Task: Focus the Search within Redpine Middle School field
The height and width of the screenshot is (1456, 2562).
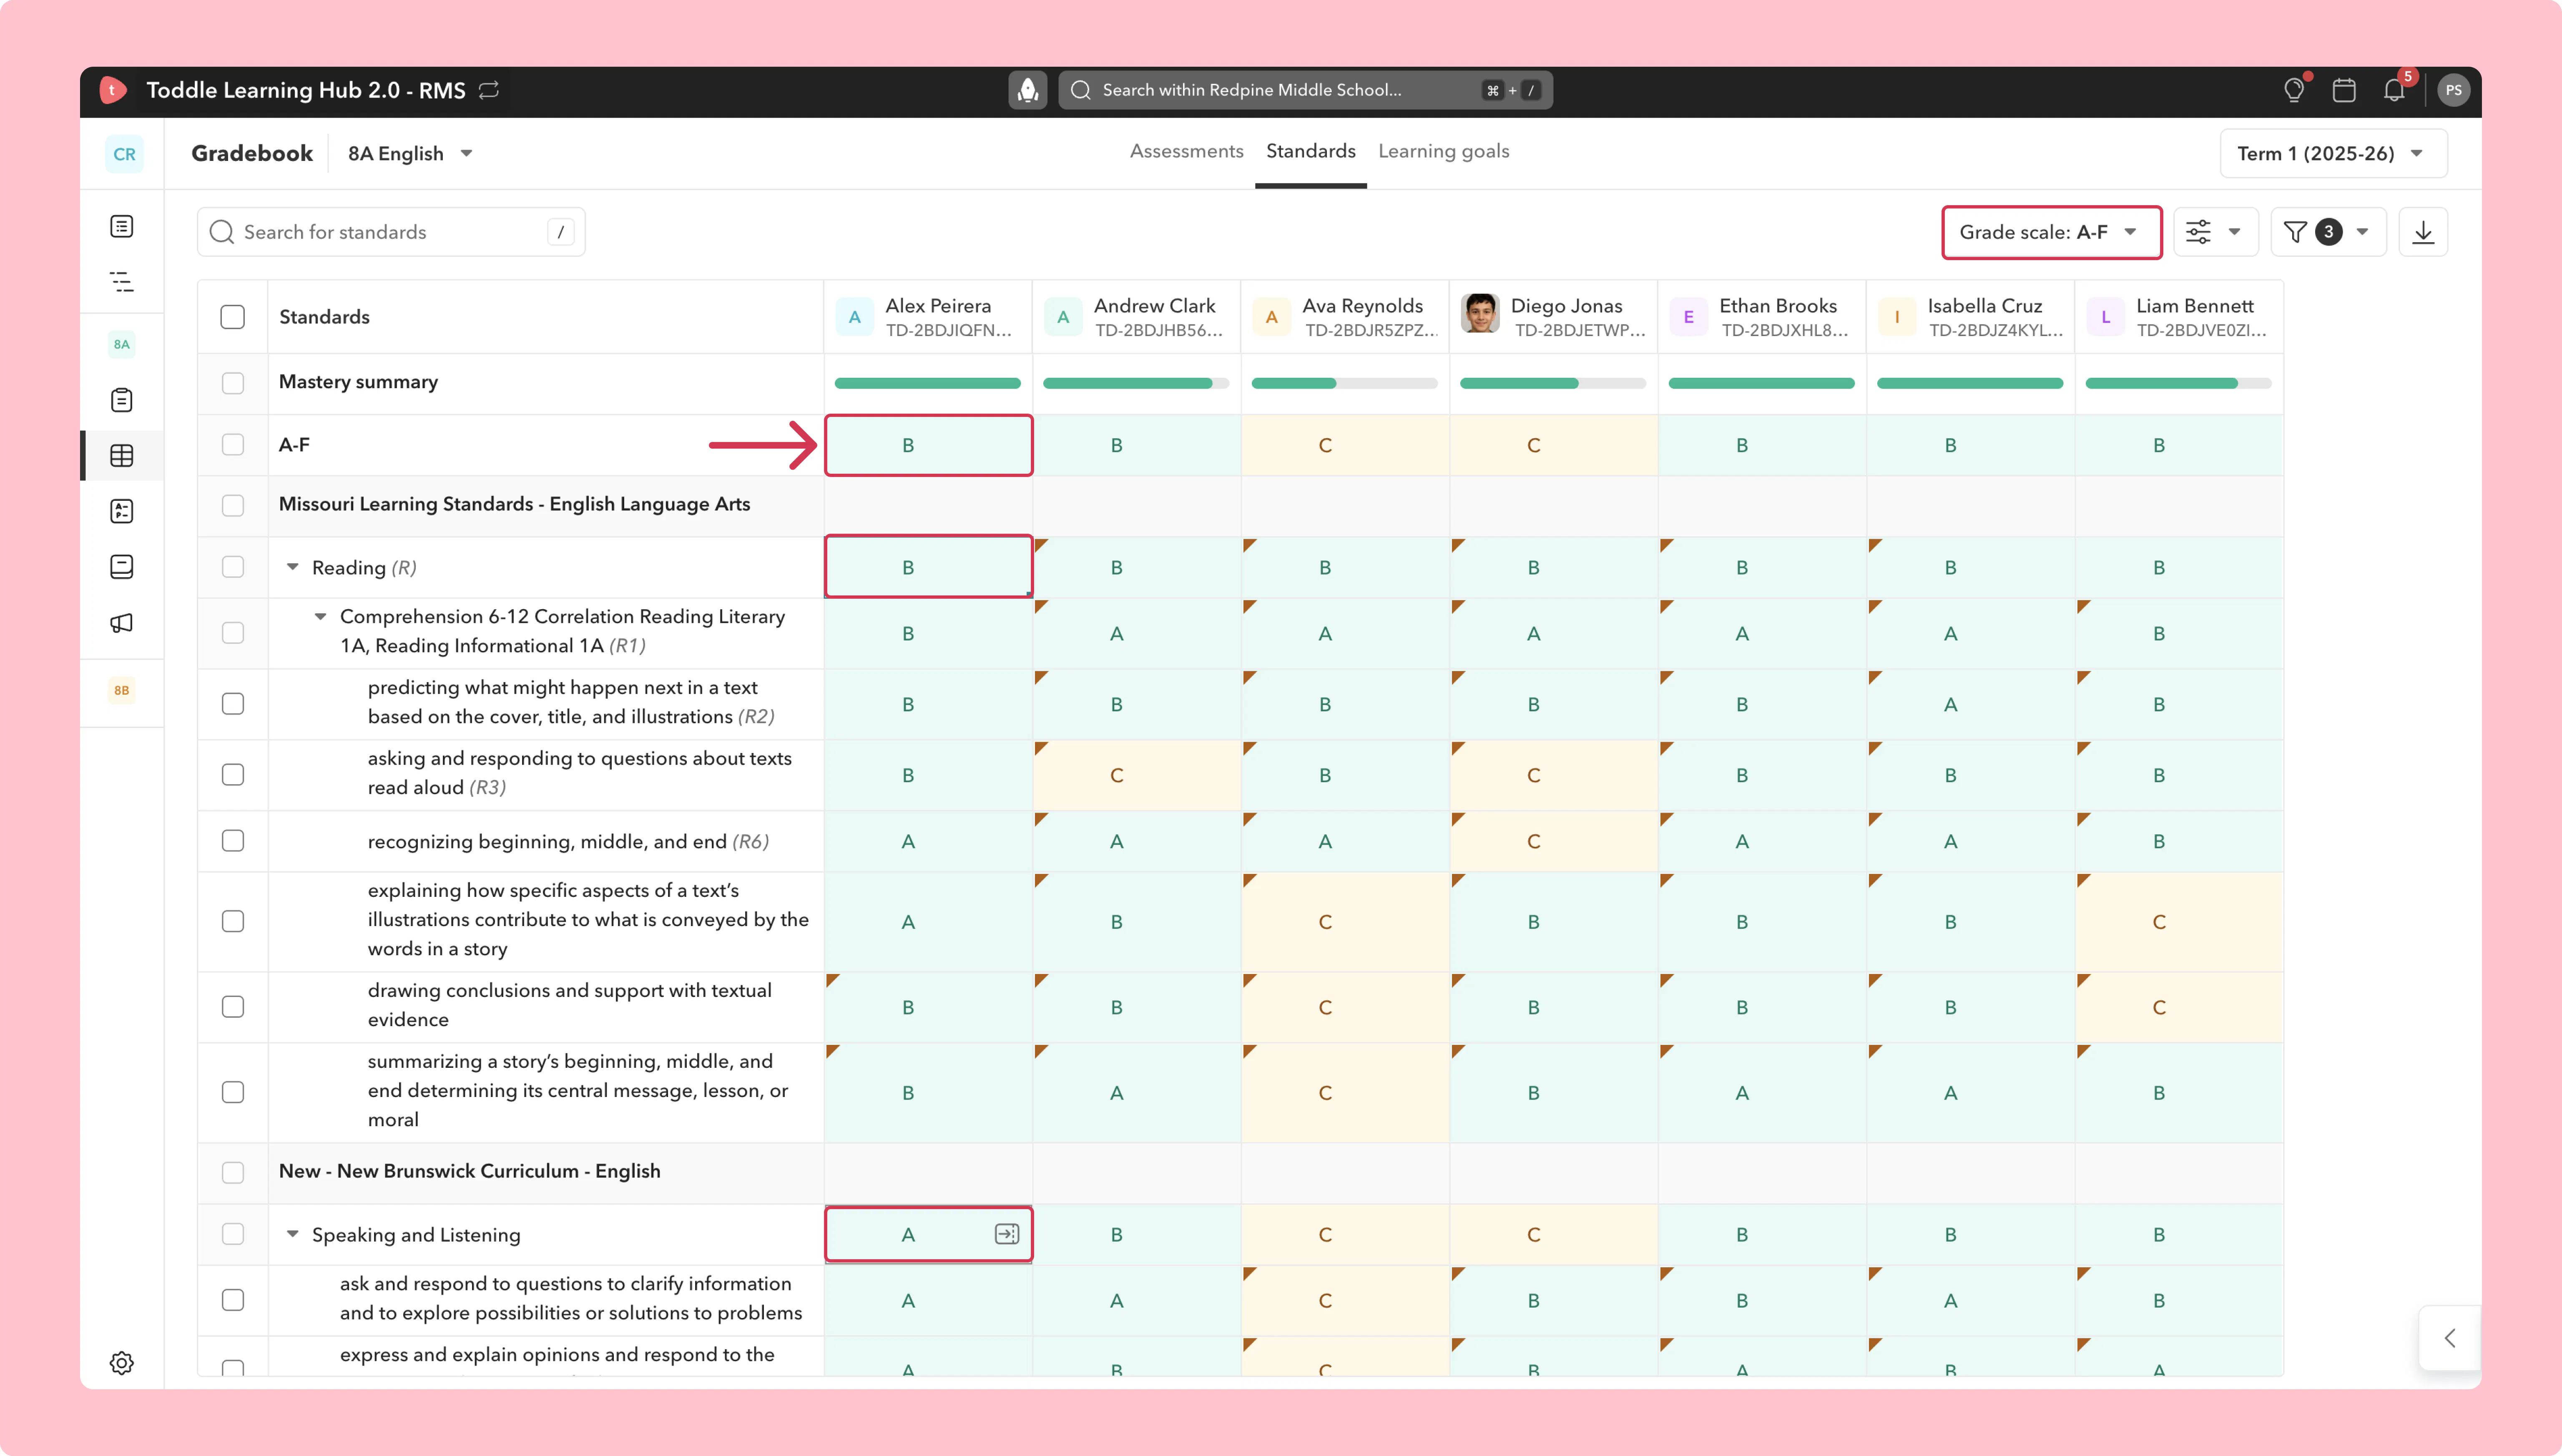Action: point(1305,90)
